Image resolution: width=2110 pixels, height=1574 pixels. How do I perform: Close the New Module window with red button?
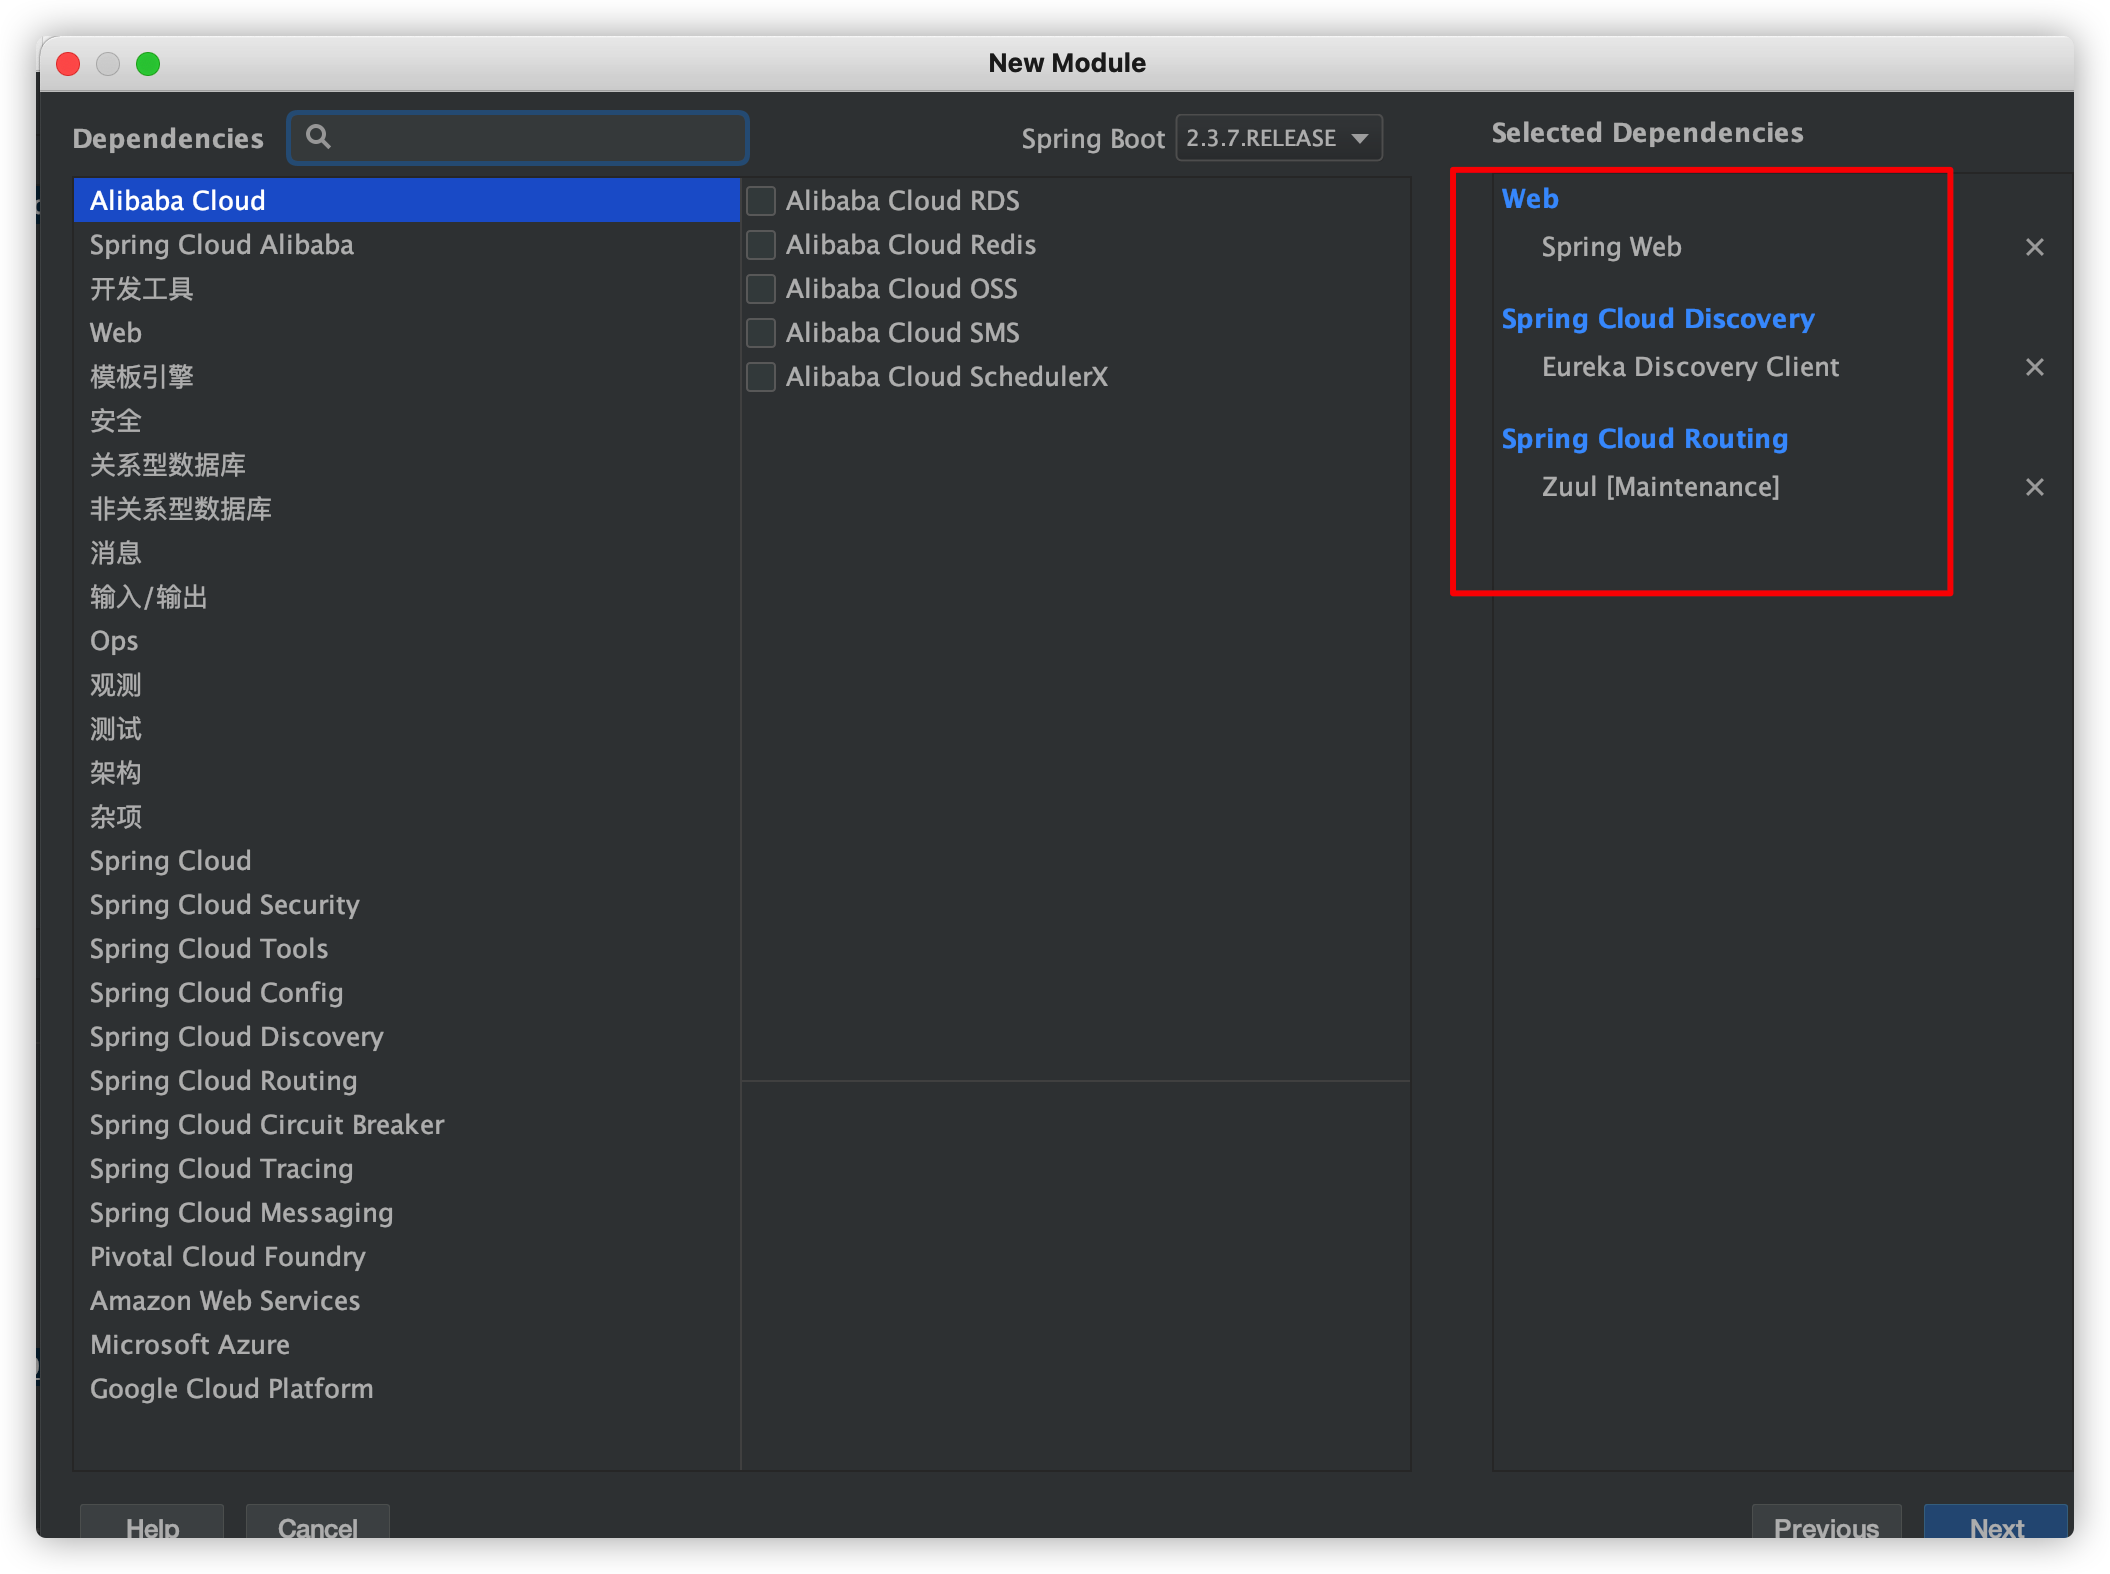pos(68,64)
